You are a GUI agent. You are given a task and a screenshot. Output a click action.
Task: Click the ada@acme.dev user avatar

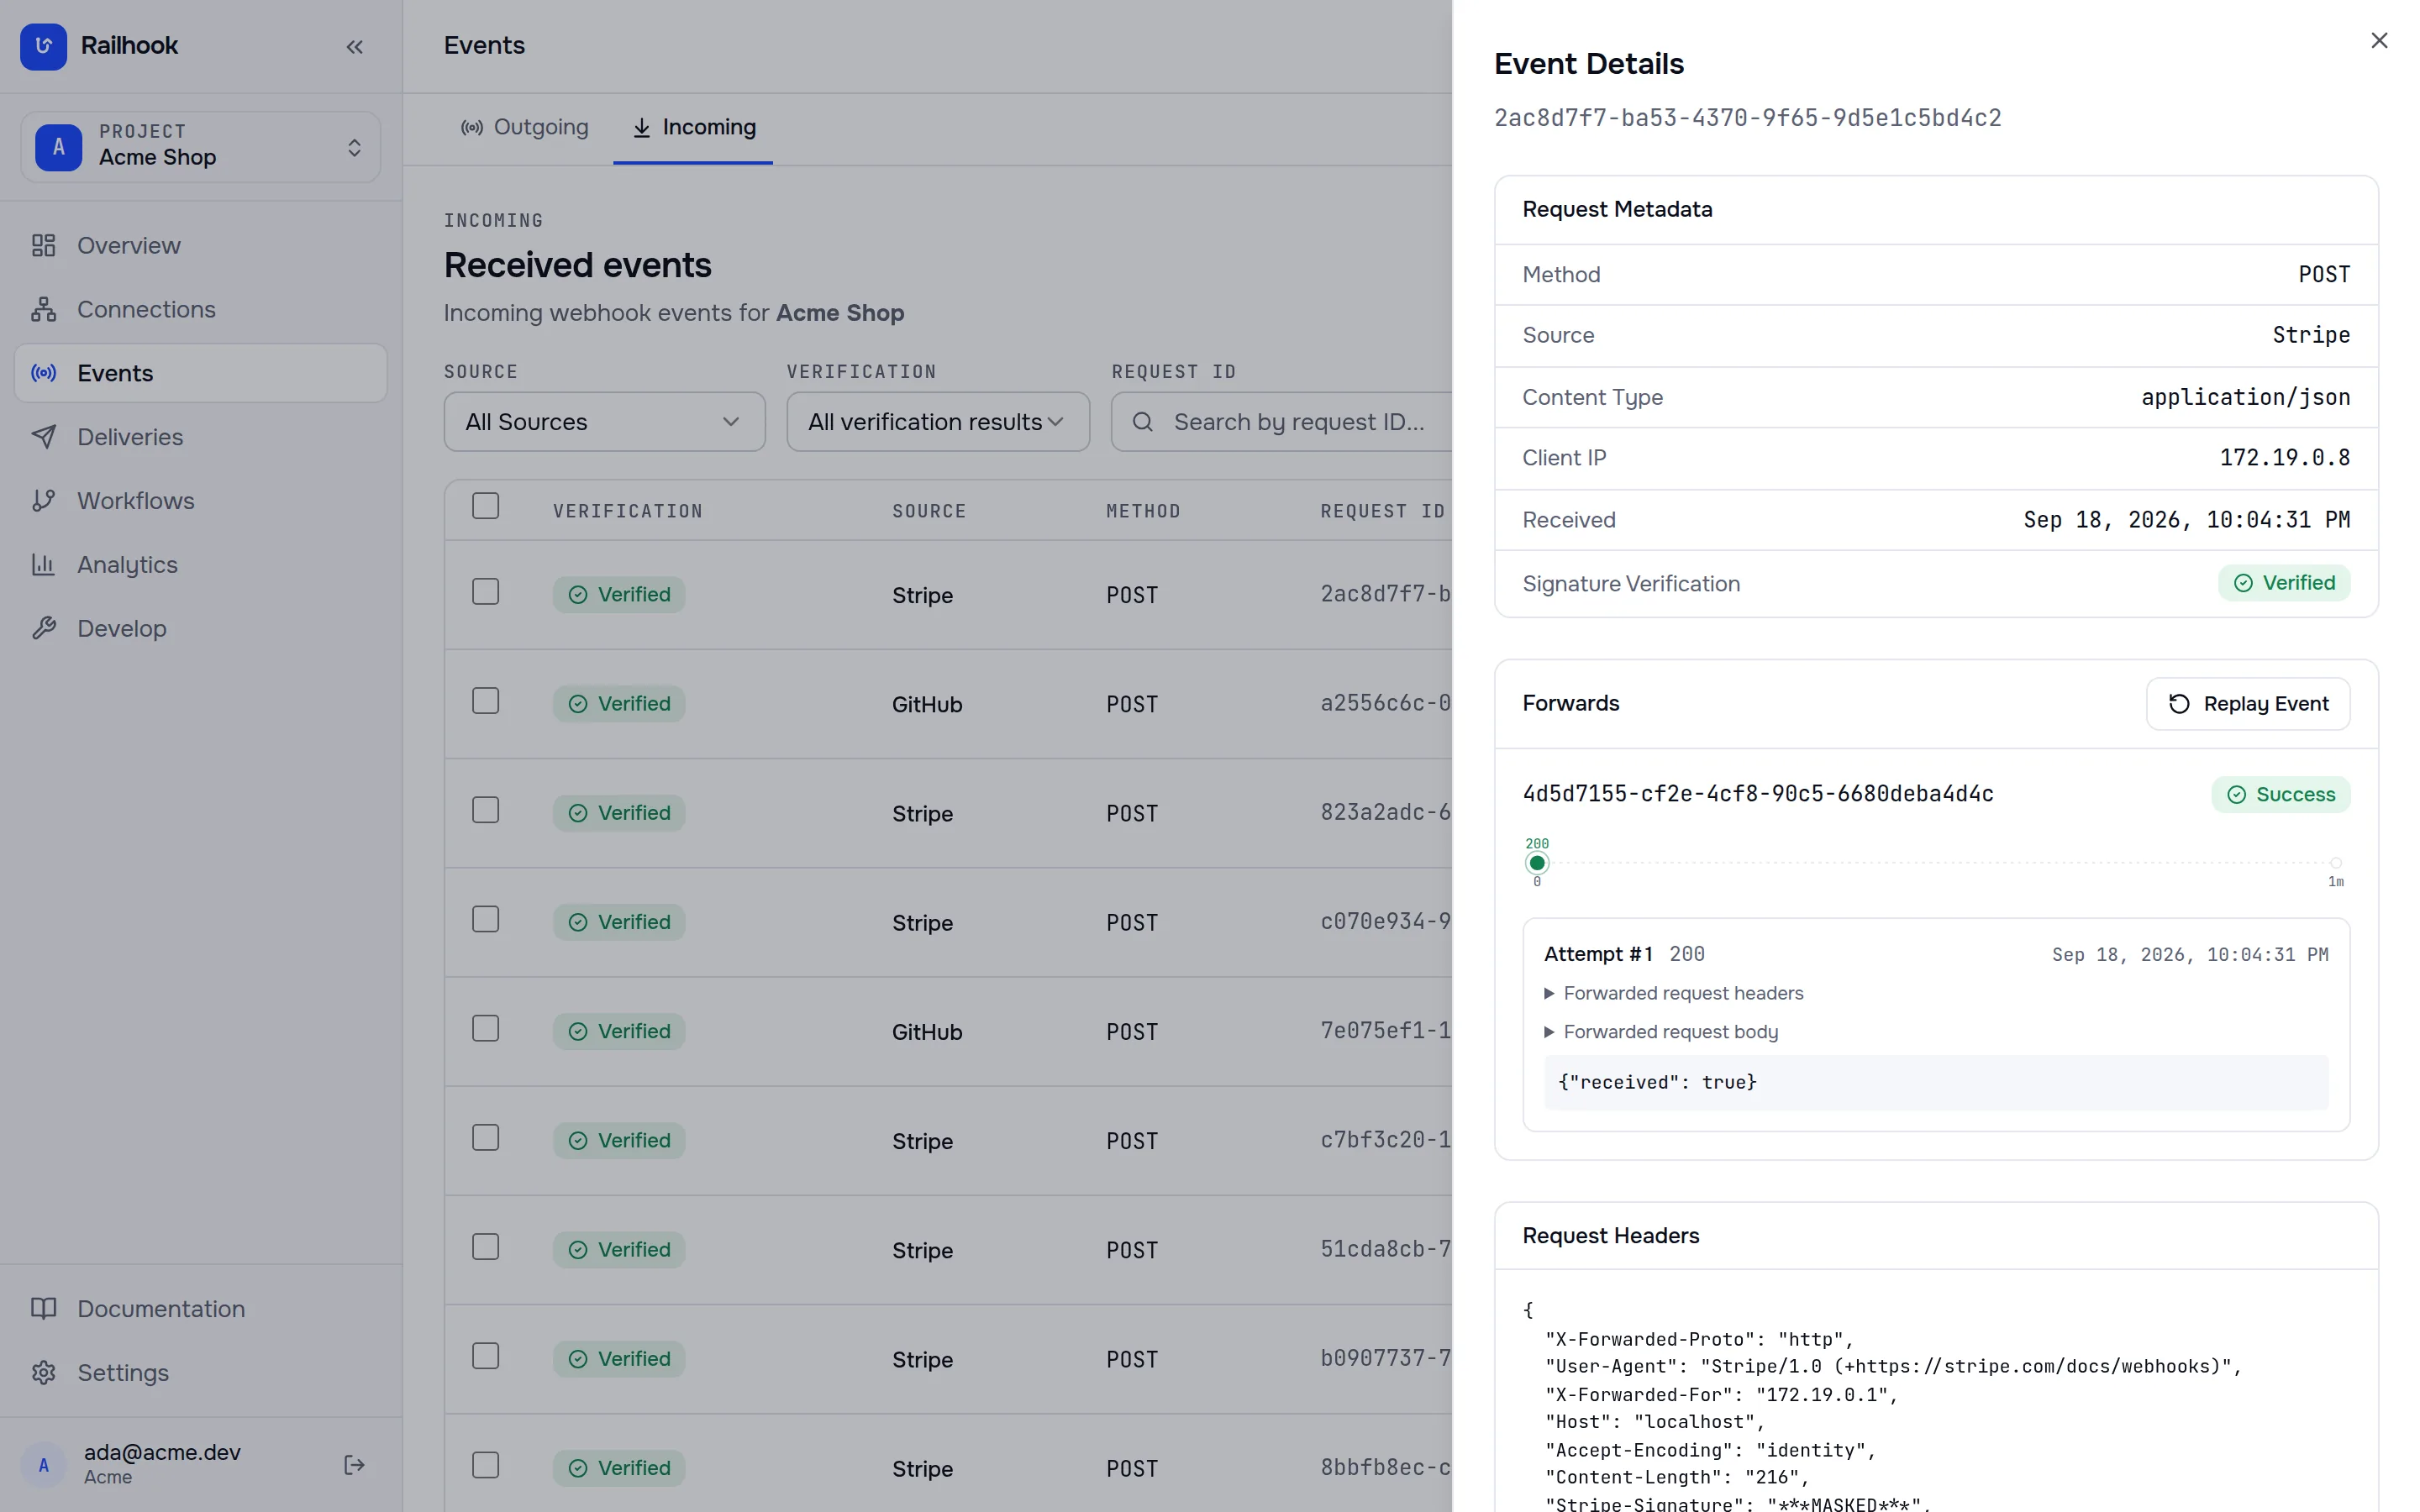coord(43,1464)
